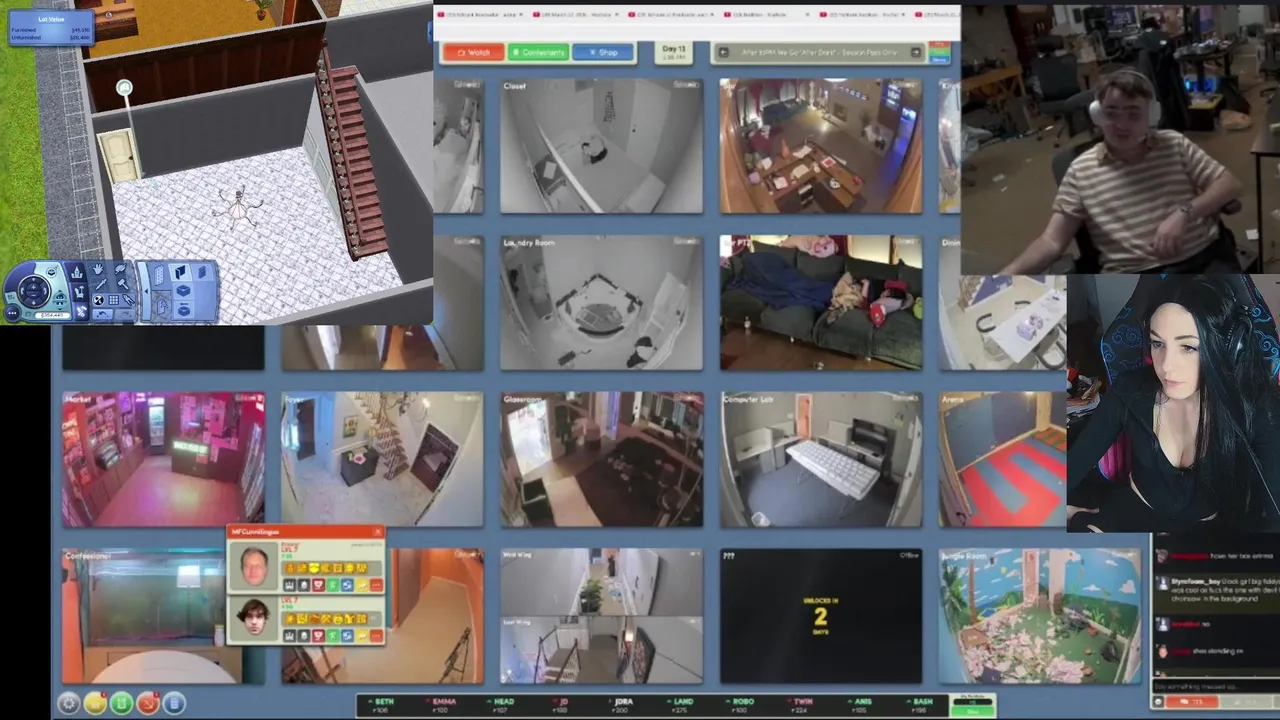
Task: Click the green Contestants button
Action: tap(539, 52)
